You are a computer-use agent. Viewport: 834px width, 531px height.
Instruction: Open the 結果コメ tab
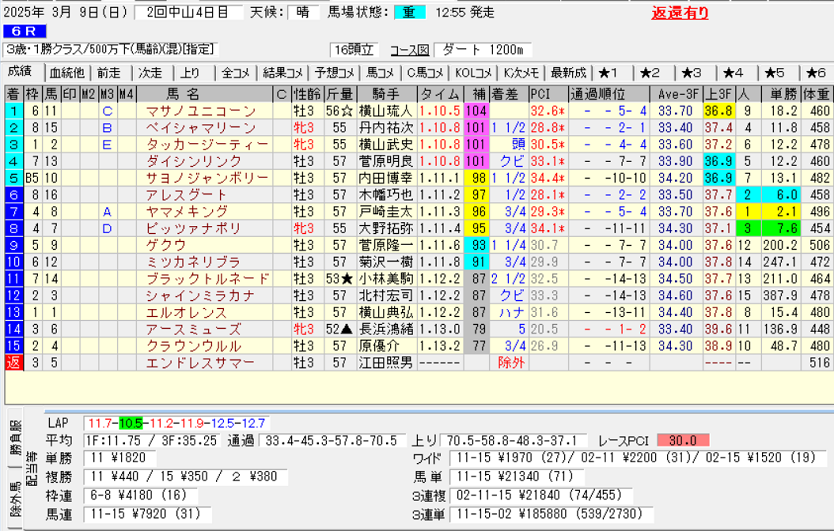click(x=282, y=73)
